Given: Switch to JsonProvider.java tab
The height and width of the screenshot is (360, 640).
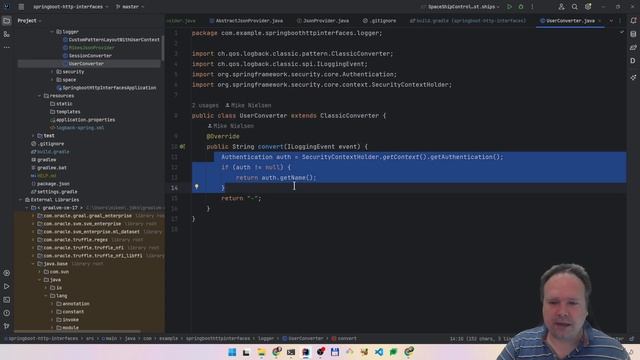Looking at the screenshot, I should click(323, 20).
